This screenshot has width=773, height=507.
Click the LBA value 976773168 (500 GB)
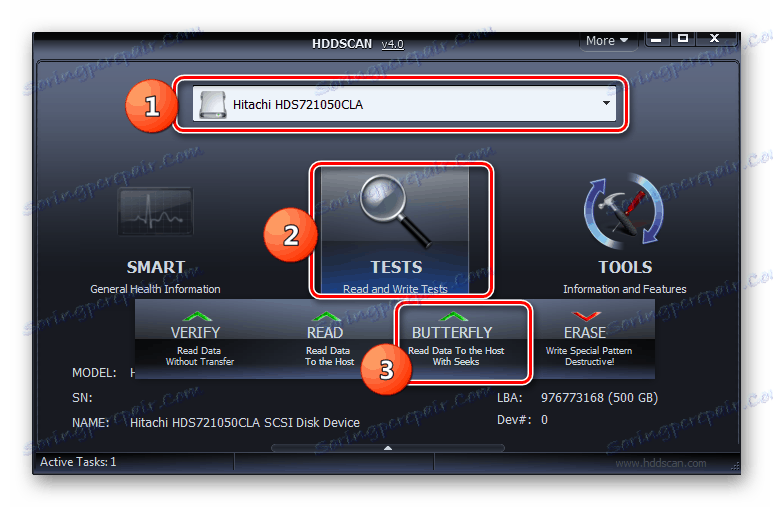(x=599, y=398)
